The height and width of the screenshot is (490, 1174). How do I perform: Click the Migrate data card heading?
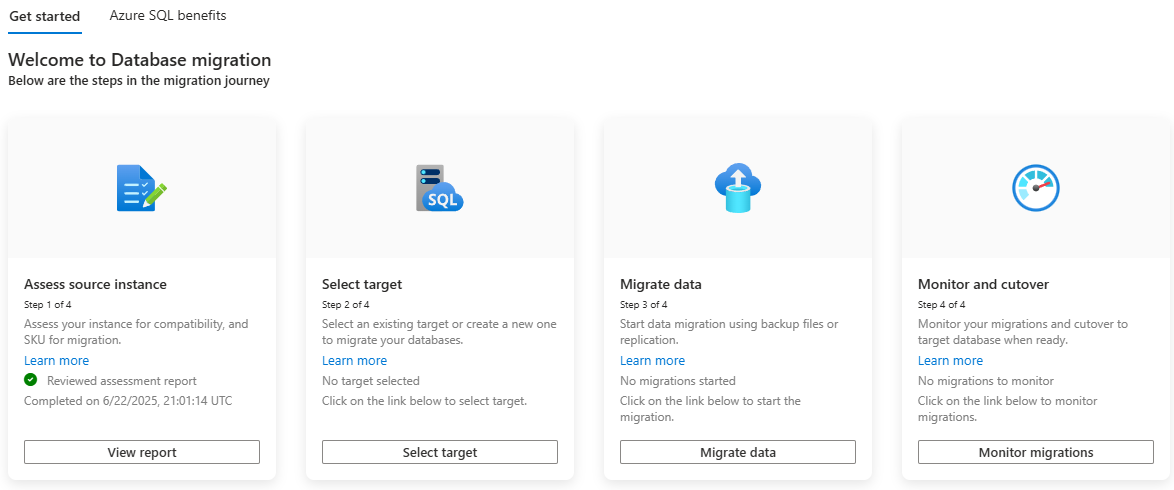(x=661, y=284)
